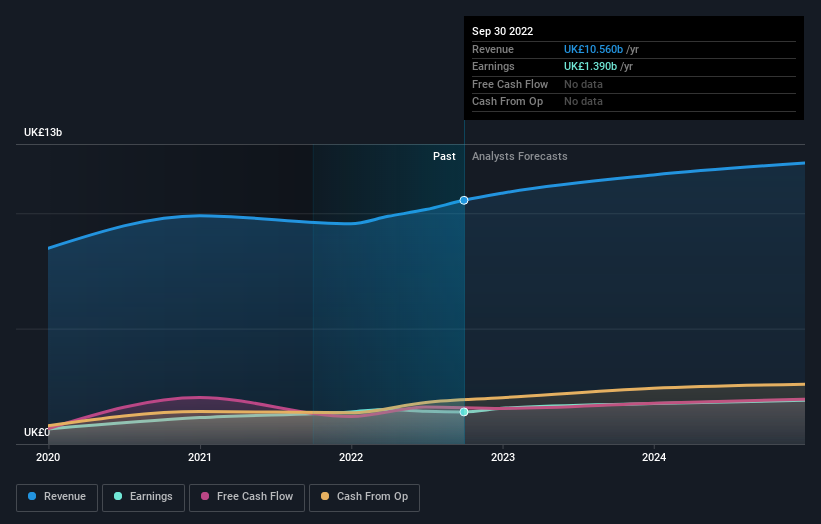Click the 2023 x-axis label
The image size is (821, 524).
point(503,458)
